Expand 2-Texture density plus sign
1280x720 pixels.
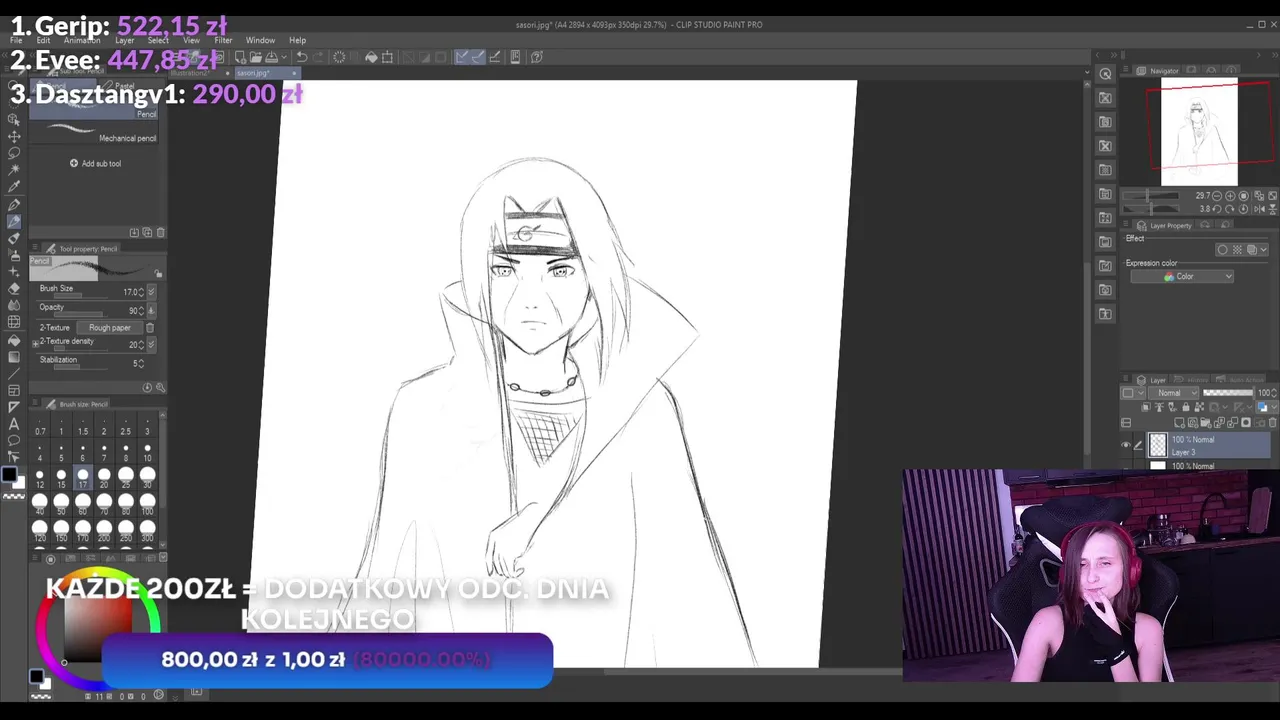pos(36,343)
